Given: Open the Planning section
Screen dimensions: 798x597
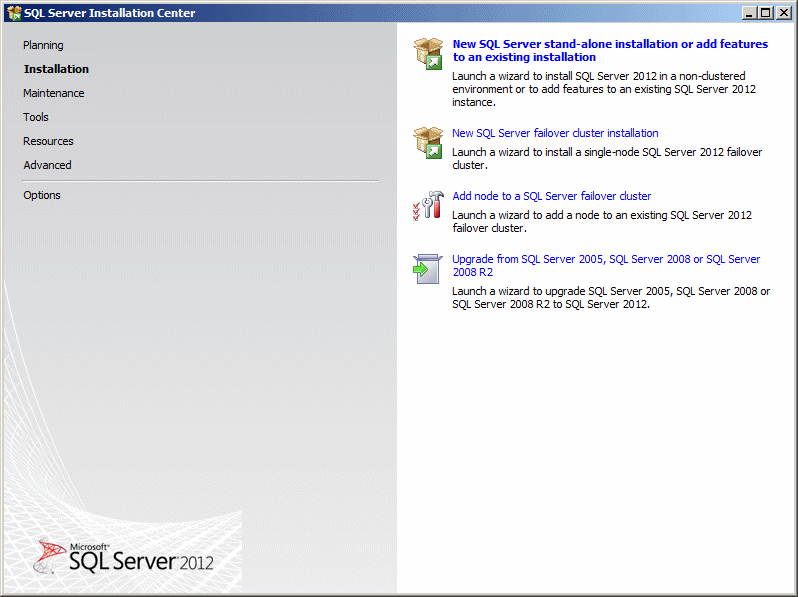Looking at the screenshot, I should coord(43,45).
